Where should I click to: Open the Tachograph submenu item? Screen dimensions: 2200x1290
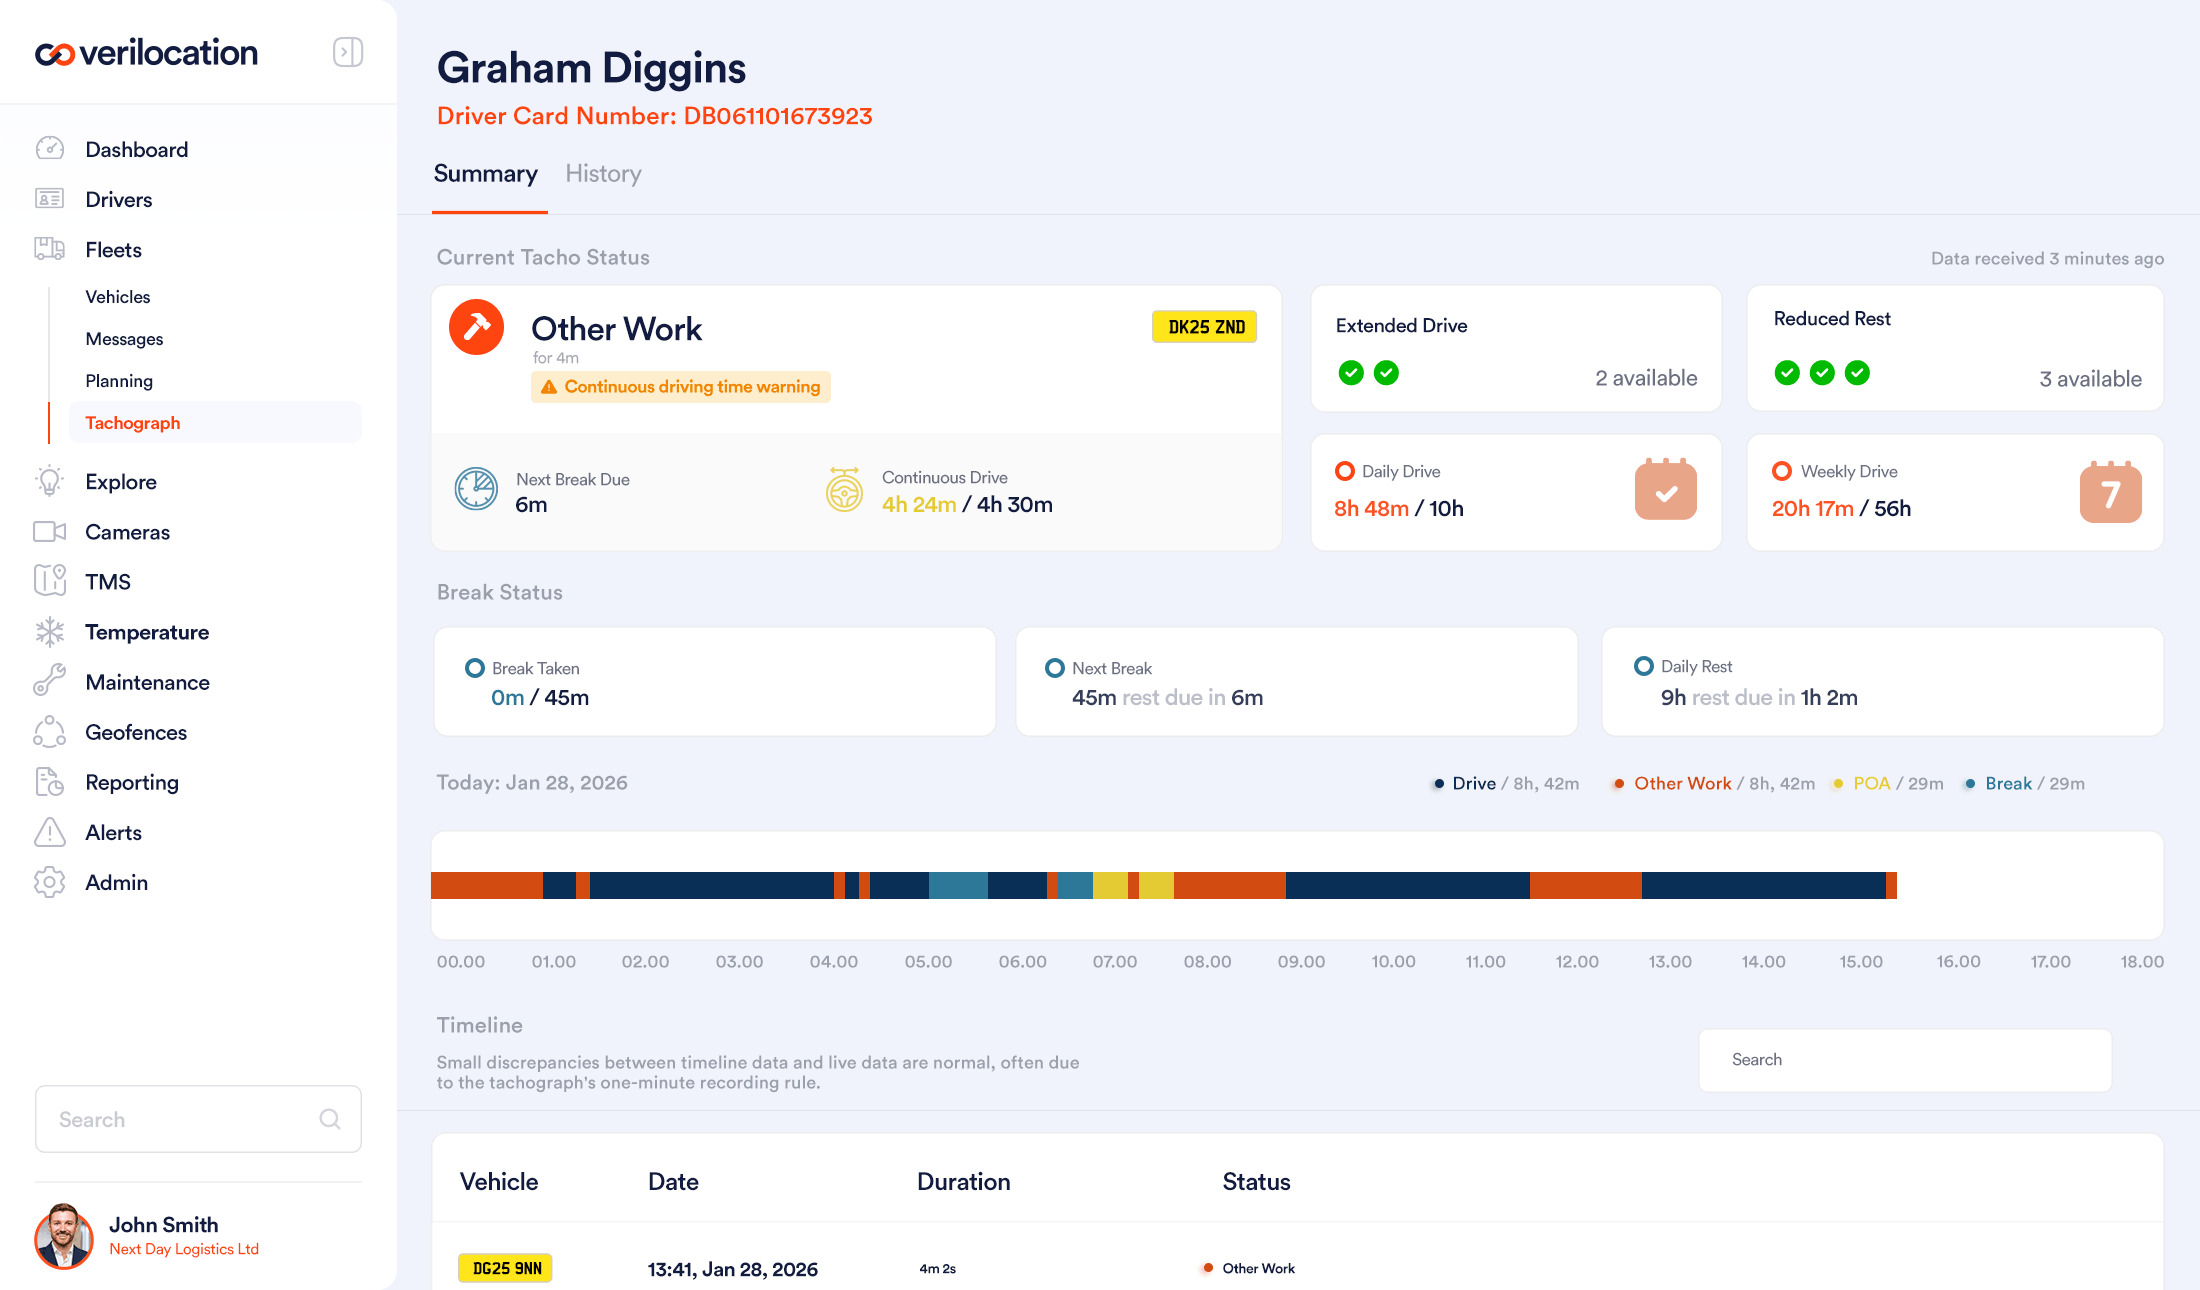click(x=133, y=423)
